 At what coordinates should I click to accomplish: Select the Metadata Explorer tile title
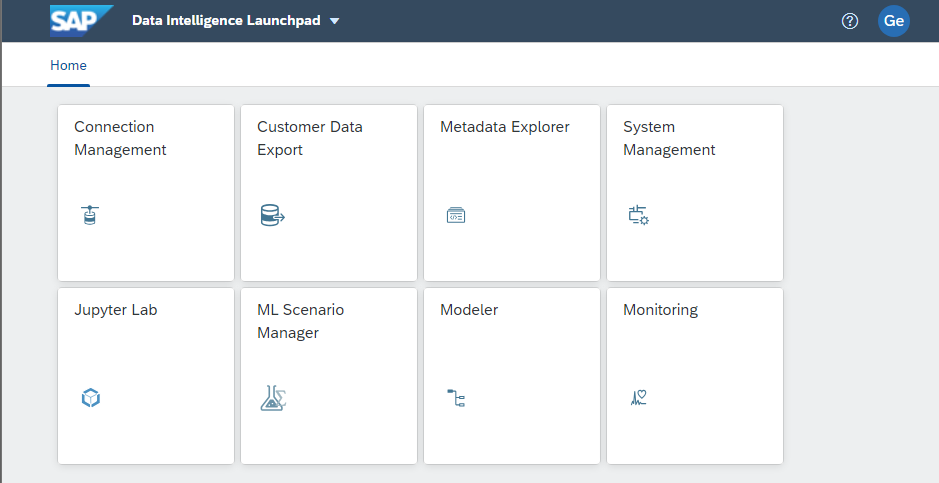pos(504,127)
